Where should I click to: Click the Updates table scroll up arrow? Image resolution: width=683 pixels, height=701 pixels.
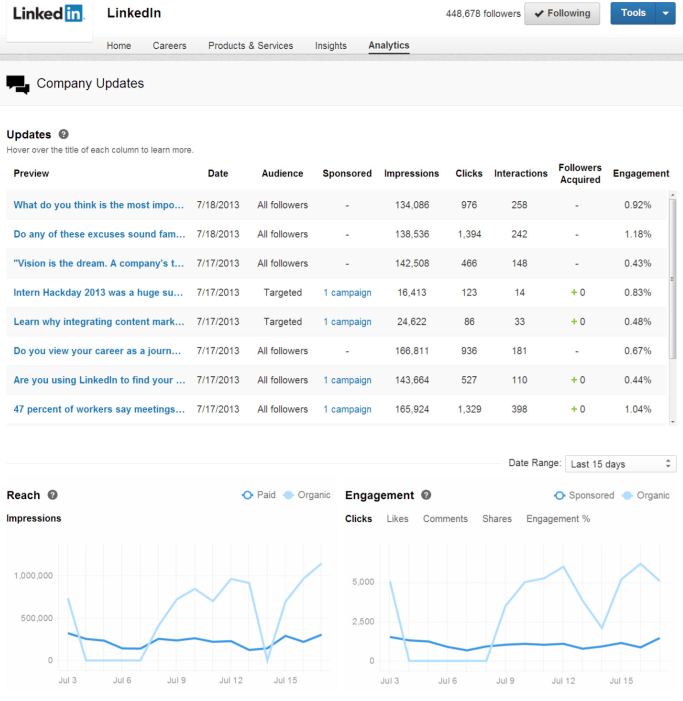[x=672, y=194]
